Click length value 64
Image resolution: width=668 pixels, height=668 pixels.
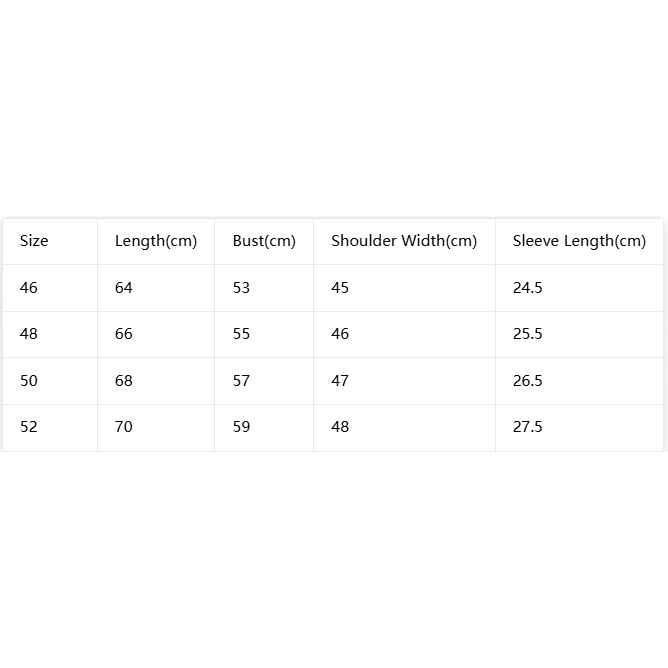[124, 288]
